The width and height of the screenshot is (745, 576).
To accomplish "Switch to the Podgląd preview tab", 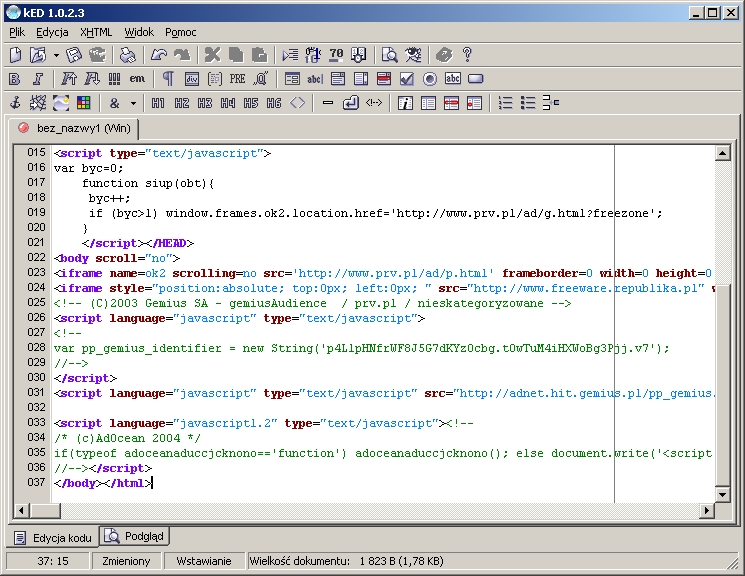I will (134, 537).
